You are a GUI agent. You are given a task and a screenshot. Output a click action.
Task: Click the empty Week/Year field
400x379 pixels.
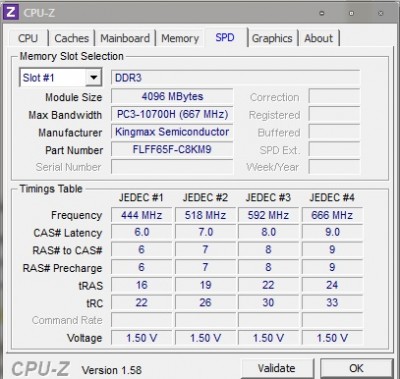(334, 167)
